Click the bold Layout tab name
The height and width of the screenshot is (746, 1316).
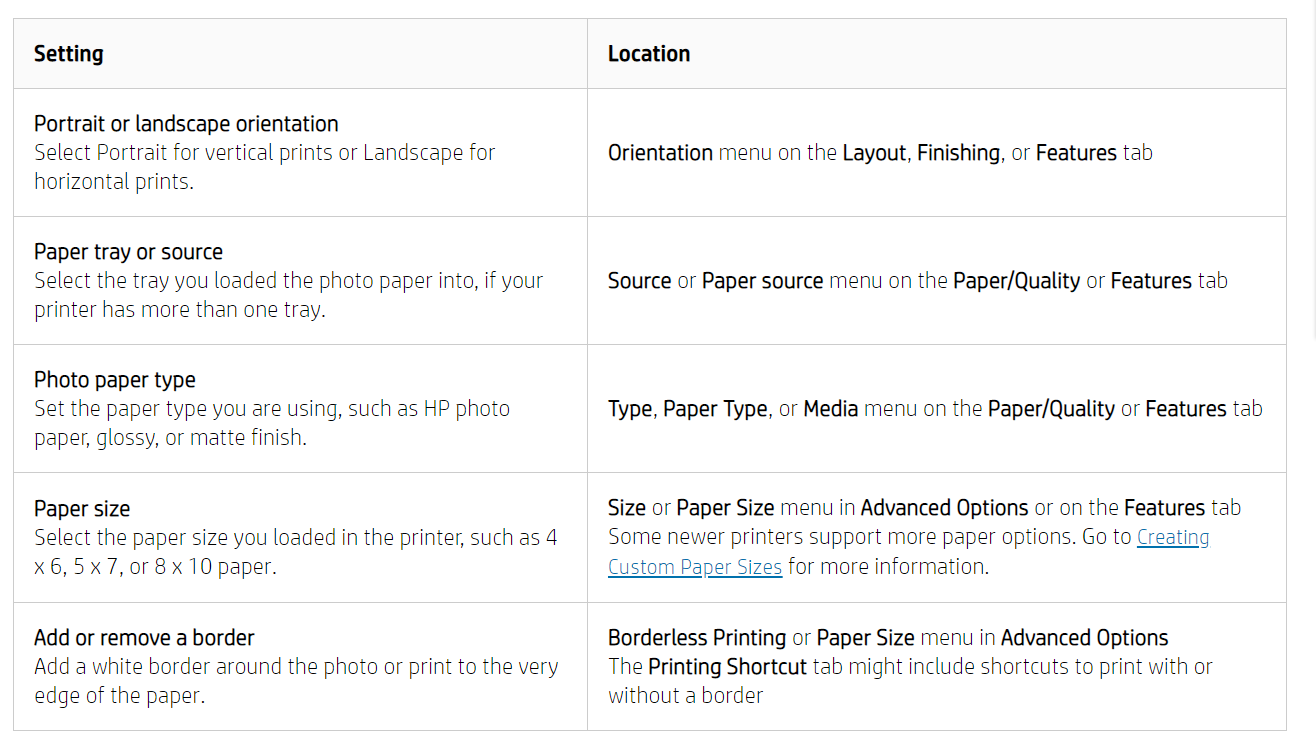[873, 153]
